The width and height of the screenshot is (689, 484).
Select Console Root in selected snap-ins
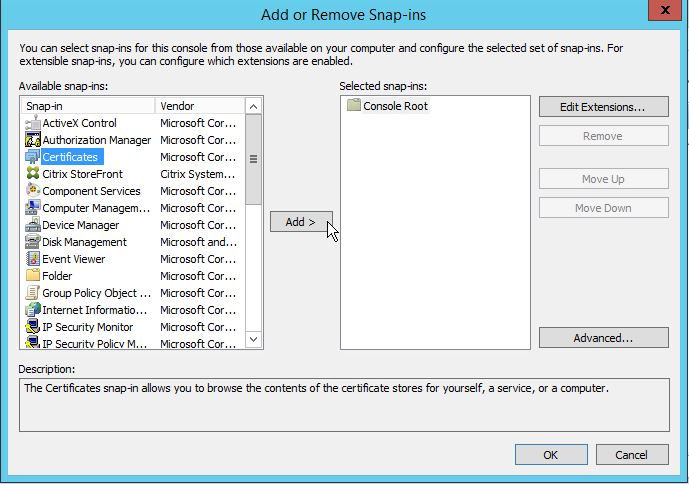click(395, 106)
